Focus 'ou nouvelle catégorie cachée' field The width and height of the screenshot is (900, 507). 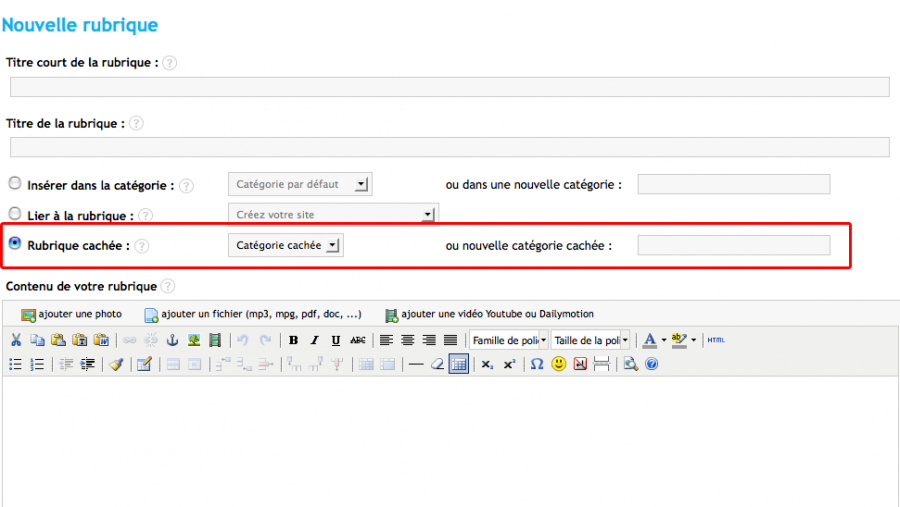click(734, 245)
